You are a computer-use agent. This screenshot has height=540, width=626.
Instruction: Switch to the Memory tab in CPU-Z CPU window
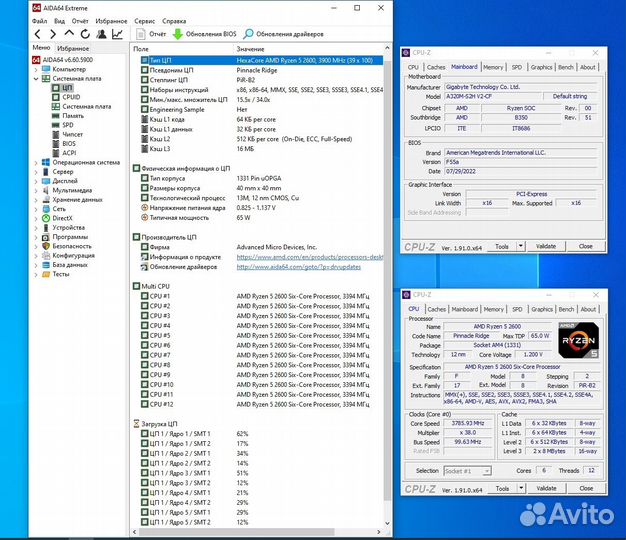pyautogui.click(x=494, y=309)
